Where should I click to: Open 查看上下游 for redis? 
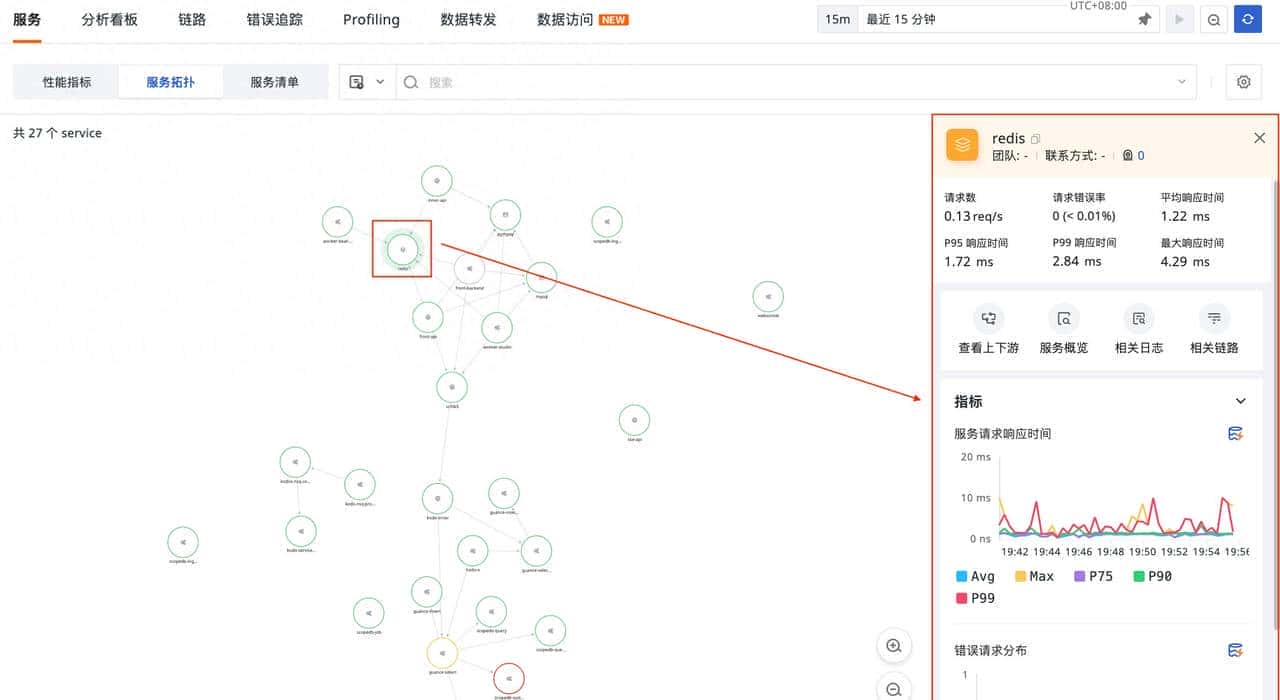[988, 331]
